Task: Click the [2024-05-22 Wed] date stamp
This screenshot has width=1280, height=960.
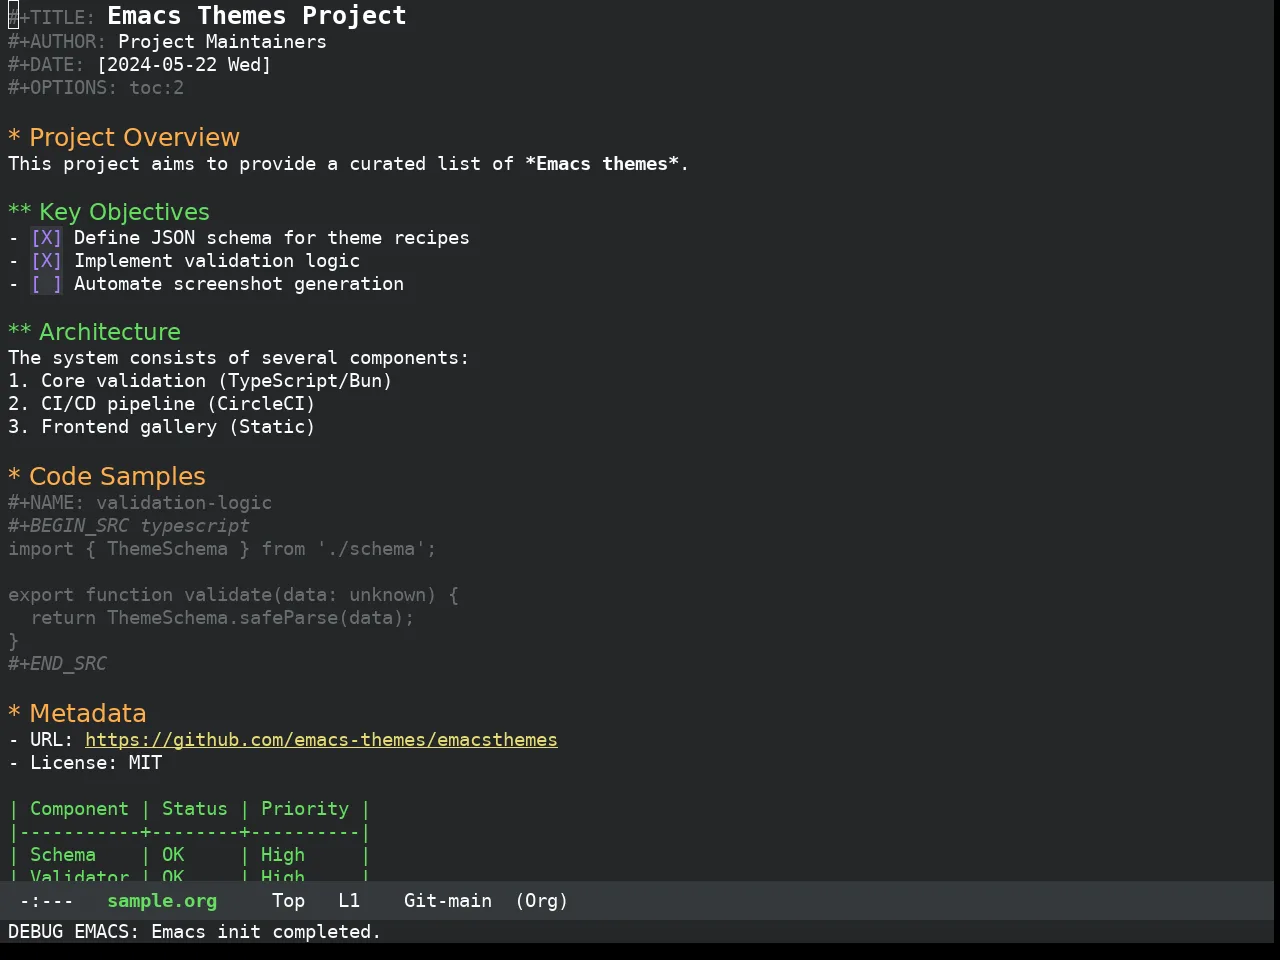Action: (184, 65)
